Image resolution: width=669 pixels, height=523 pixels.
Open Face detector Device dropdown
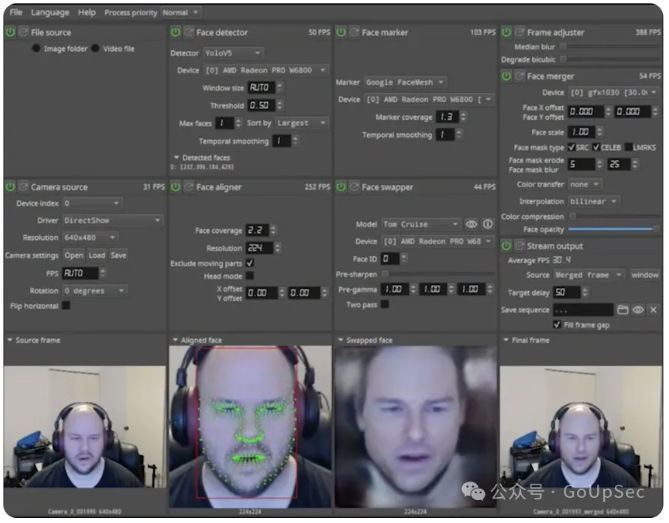[266, 70]
